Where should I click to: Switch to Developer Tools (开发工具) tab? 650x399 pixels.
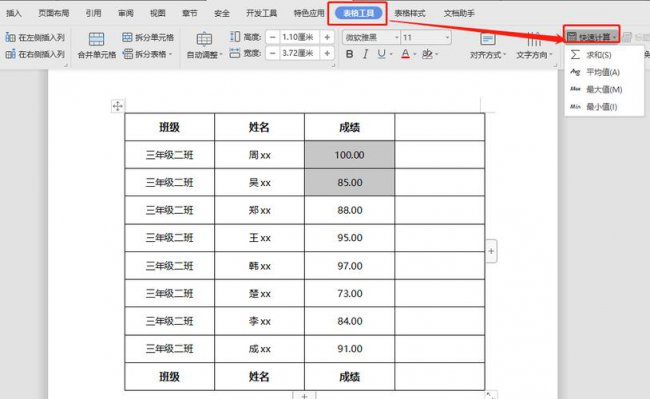(x=262, y=13)
